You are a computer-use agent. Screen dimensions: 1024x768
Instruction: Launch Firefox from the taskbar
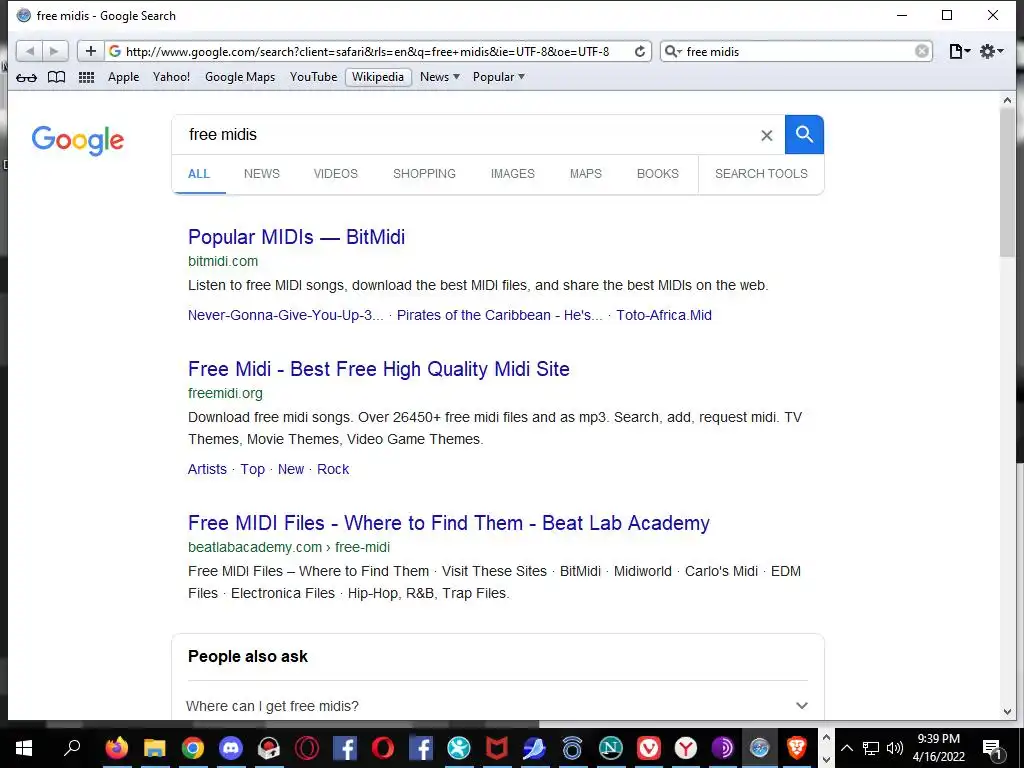click(117, 748)
